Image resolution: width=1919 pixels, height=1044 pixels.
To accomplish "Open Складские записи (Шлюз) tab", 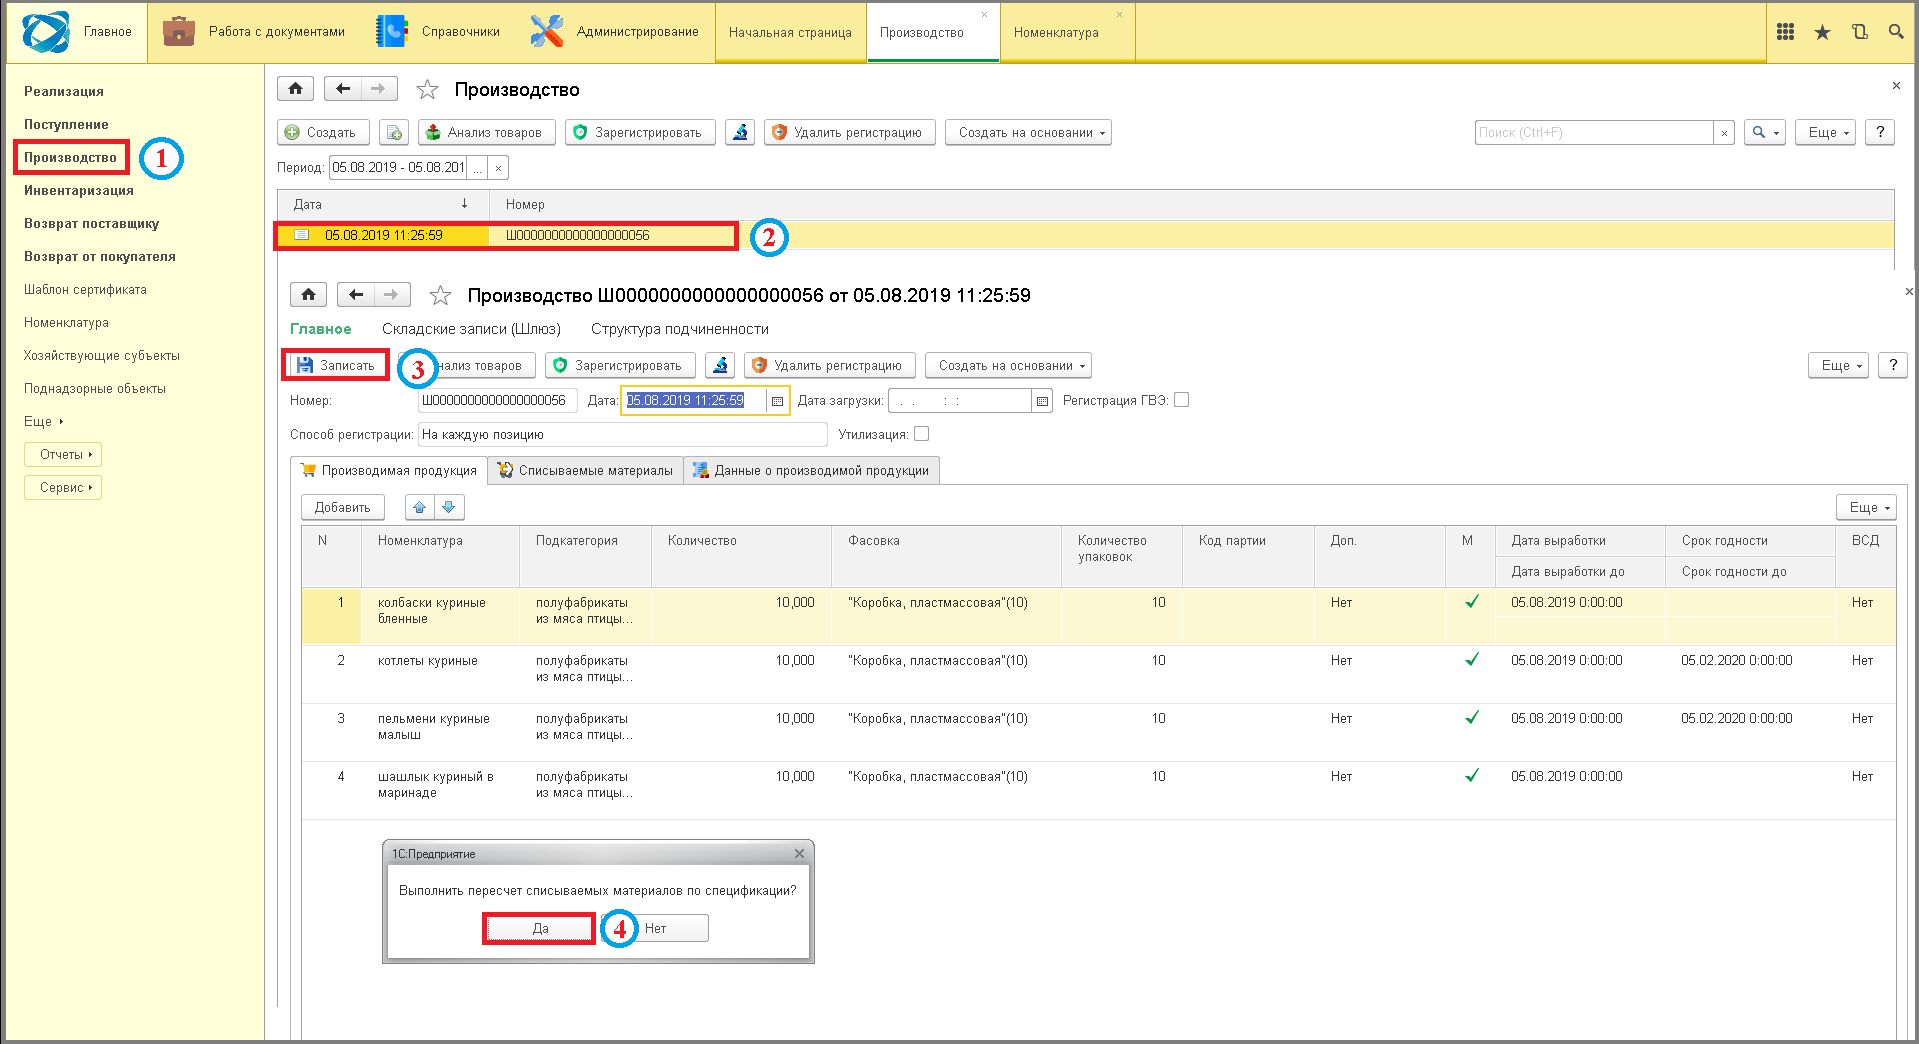I will point(471,329).
